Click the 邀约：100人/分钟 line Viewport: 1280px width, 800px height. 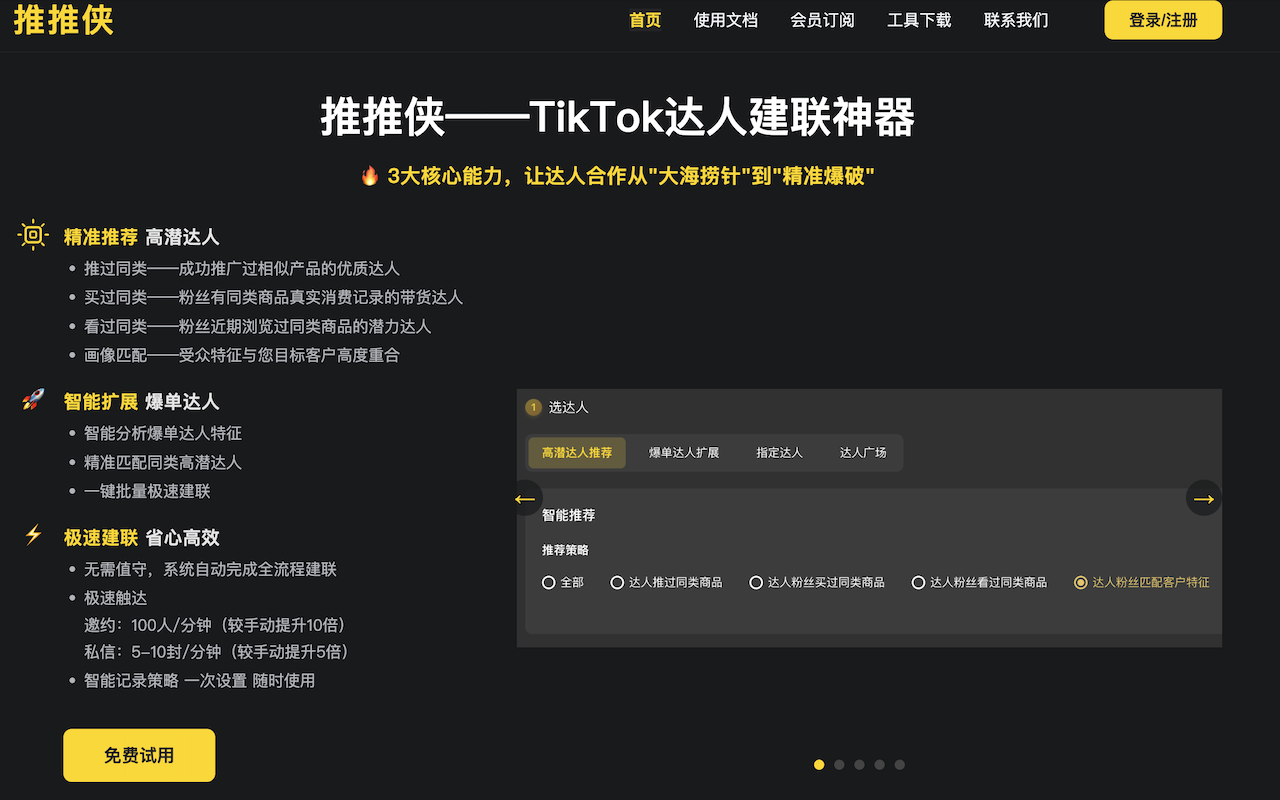tap(218, 626)
